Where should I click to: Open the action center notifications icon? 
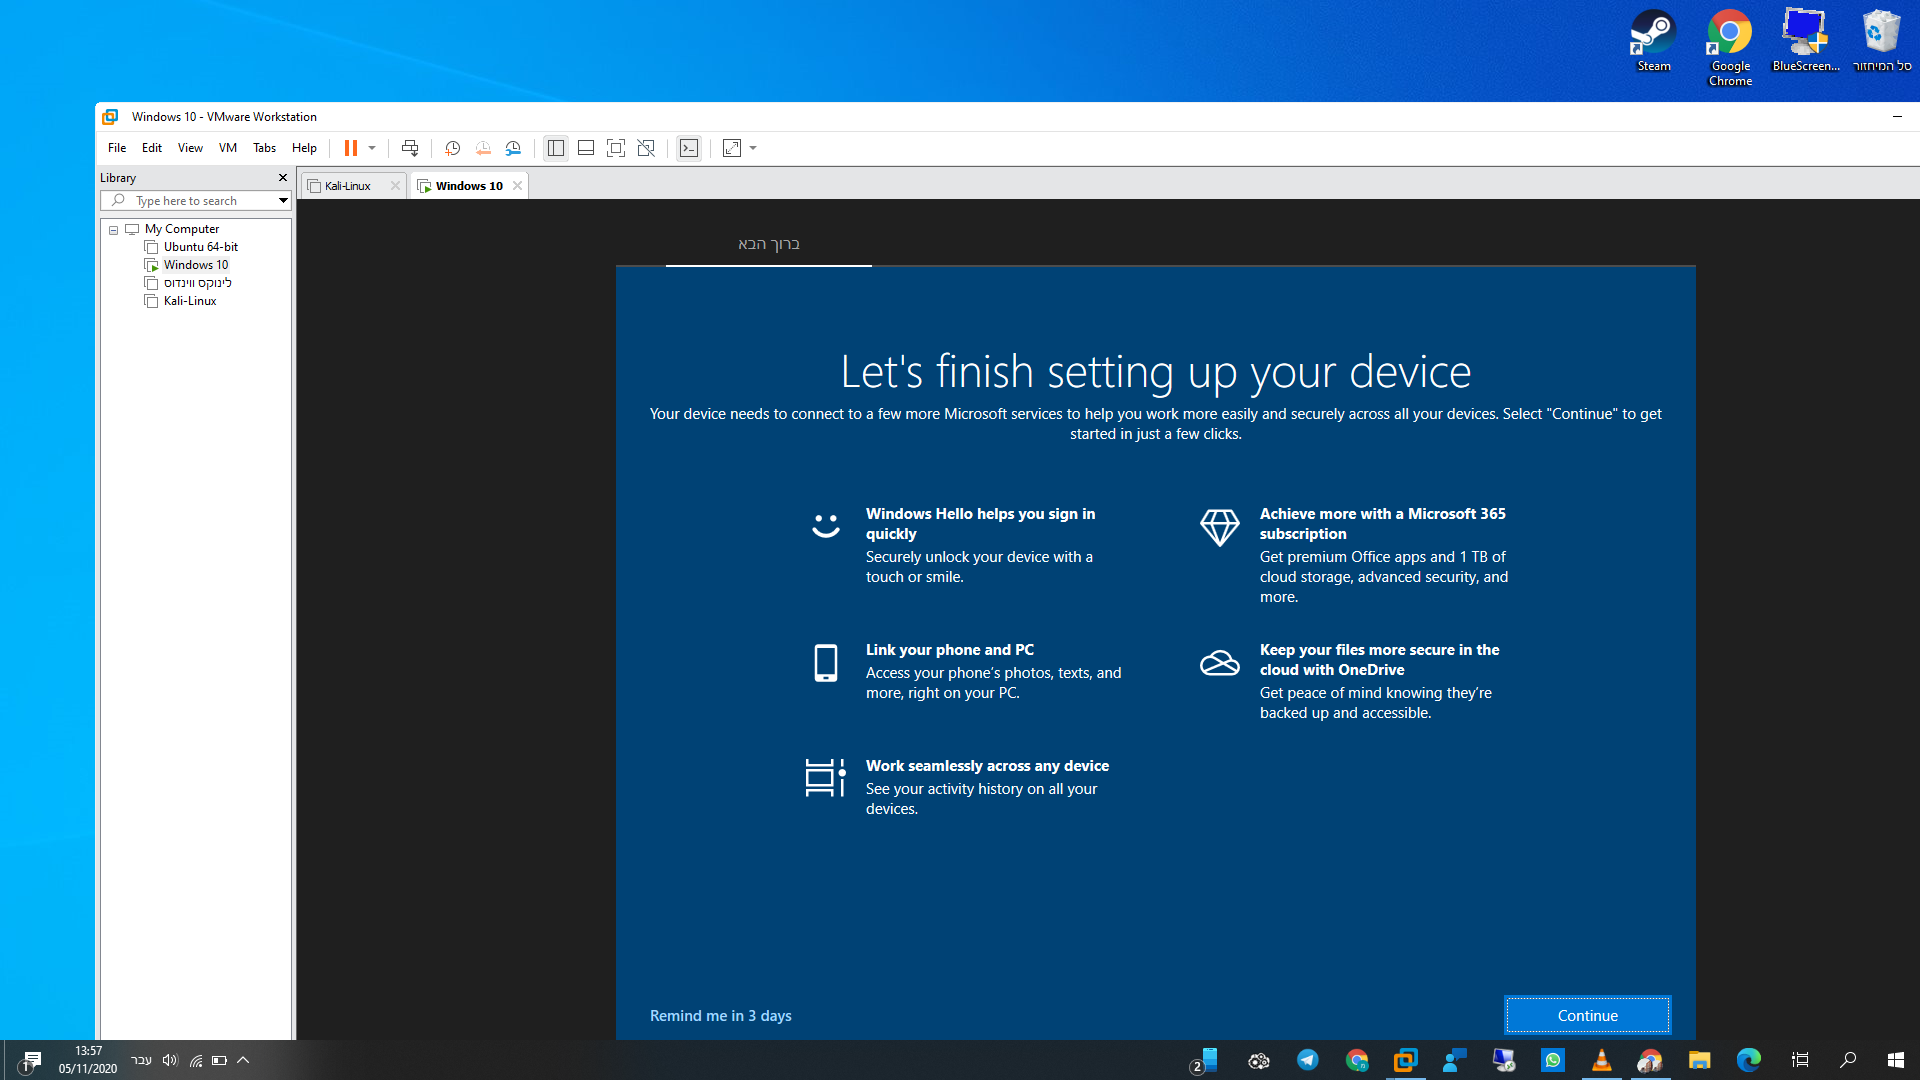(x=30, y=1060)
